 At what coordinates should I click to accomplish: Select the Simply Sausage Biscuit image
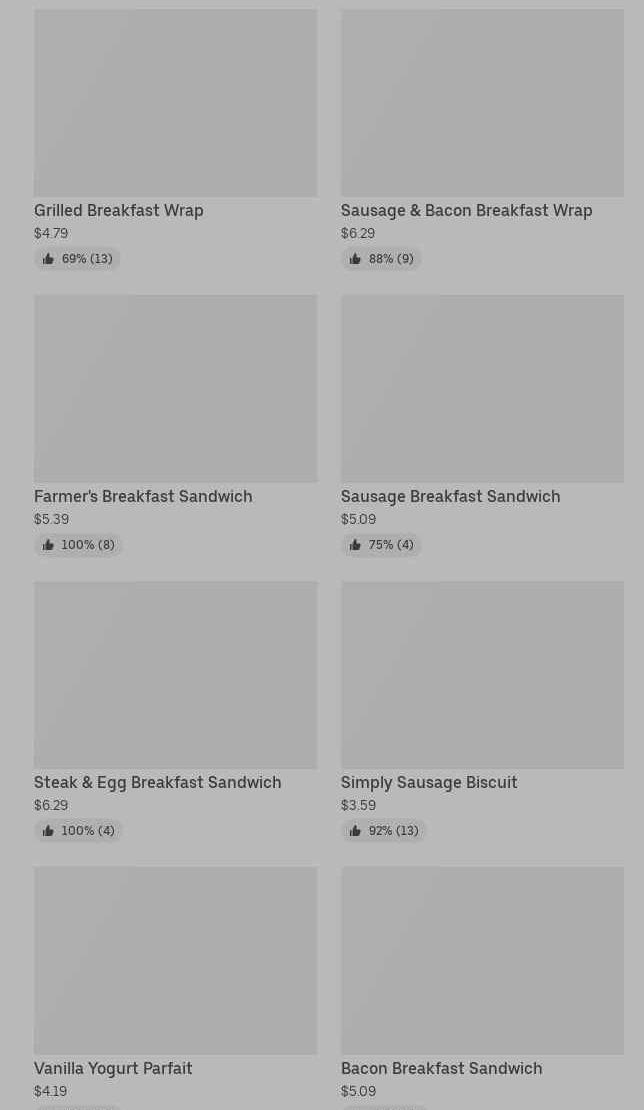[x=482, y=675]
